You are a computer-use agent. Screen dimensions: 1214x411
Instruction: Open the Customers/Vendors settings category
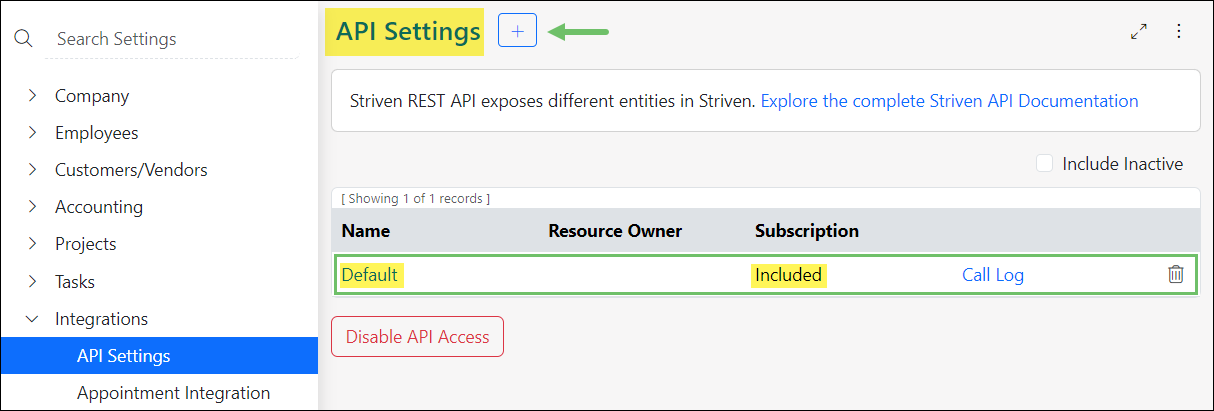131,170
